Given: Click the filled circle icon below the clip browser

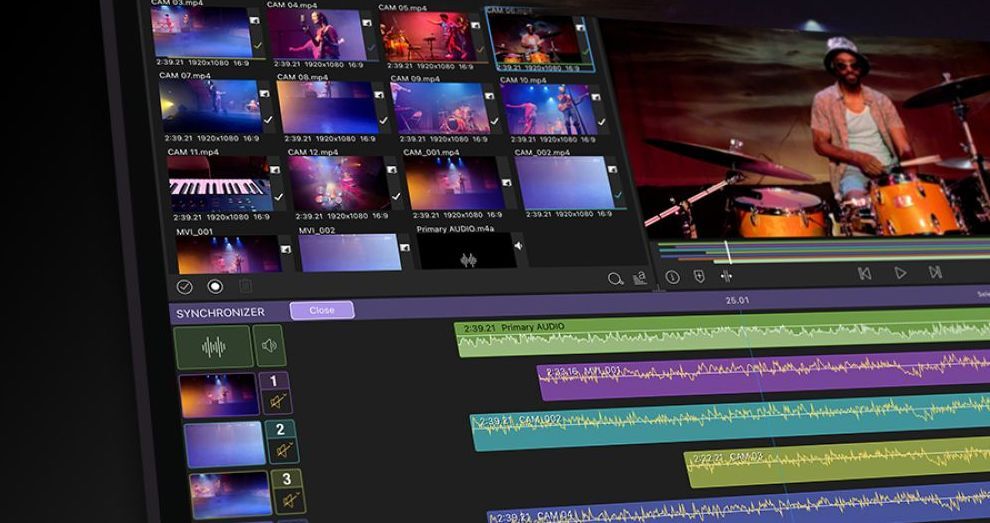Looking at the screenshot, I should 215,287.
